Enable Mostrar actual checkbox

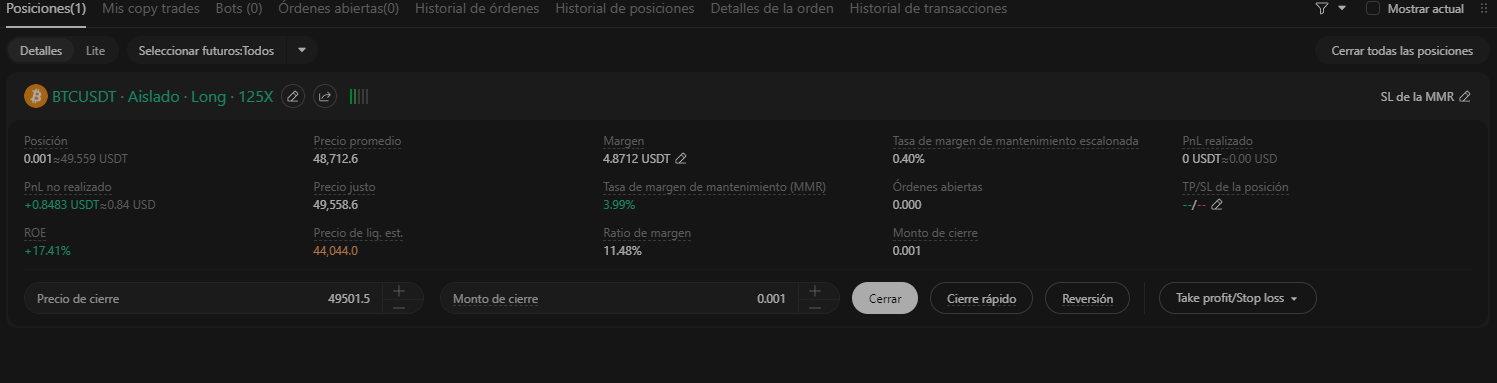pos(1373,8)
